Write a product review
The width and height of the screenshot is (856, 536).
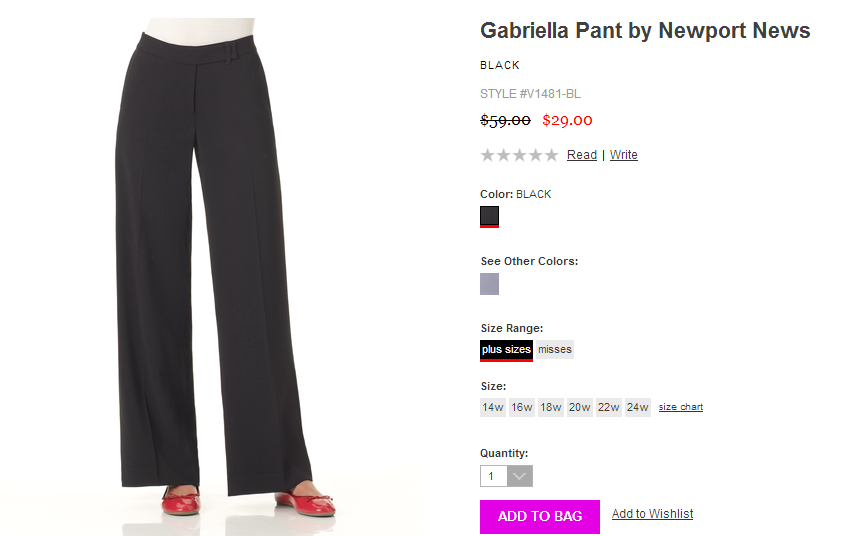coord(623,155)
